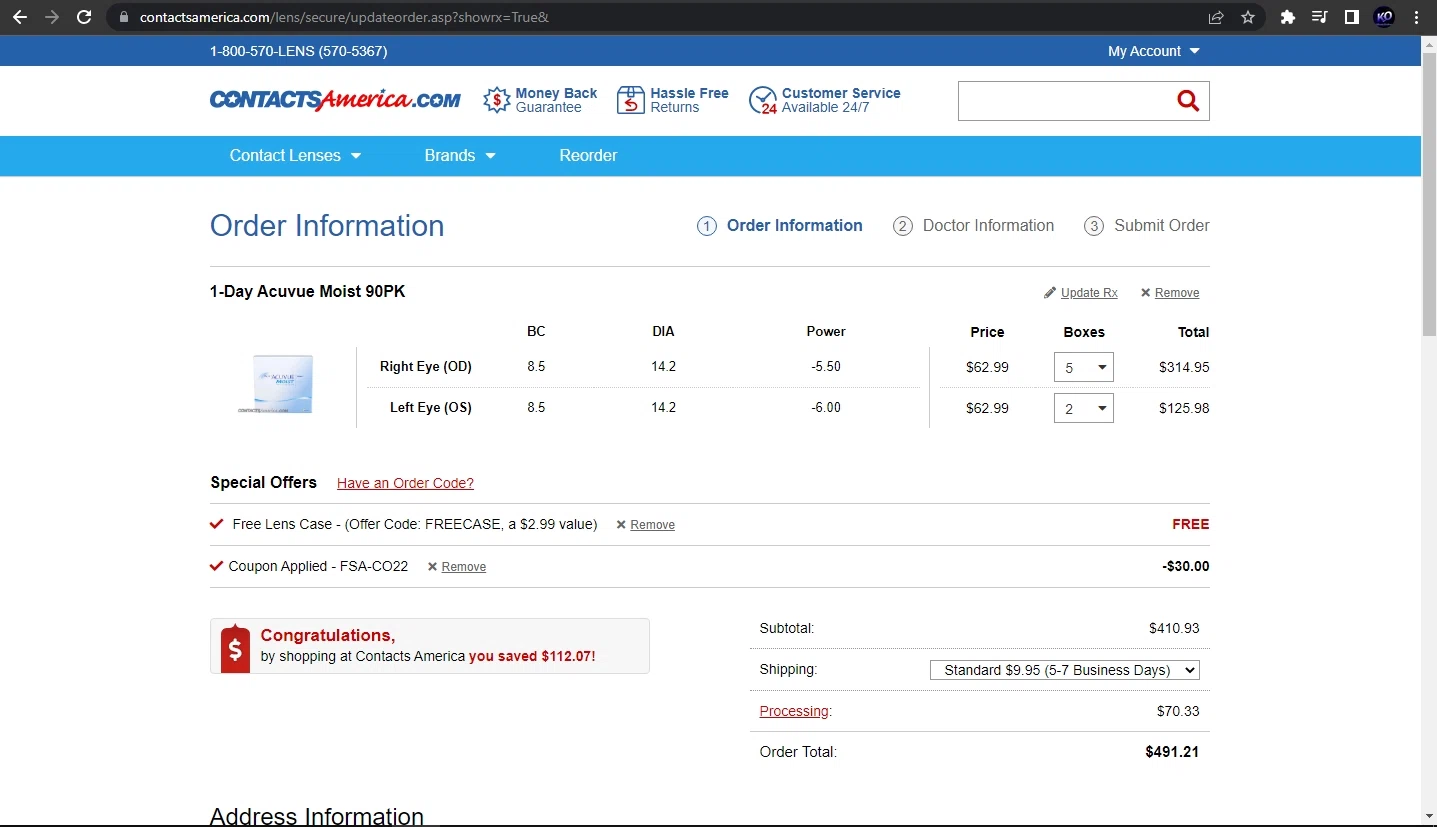Image resolution: width=1437 pixels, height=827 pixels.
Task: Click the red dollar tag savings icon
Action: point(235,649)
